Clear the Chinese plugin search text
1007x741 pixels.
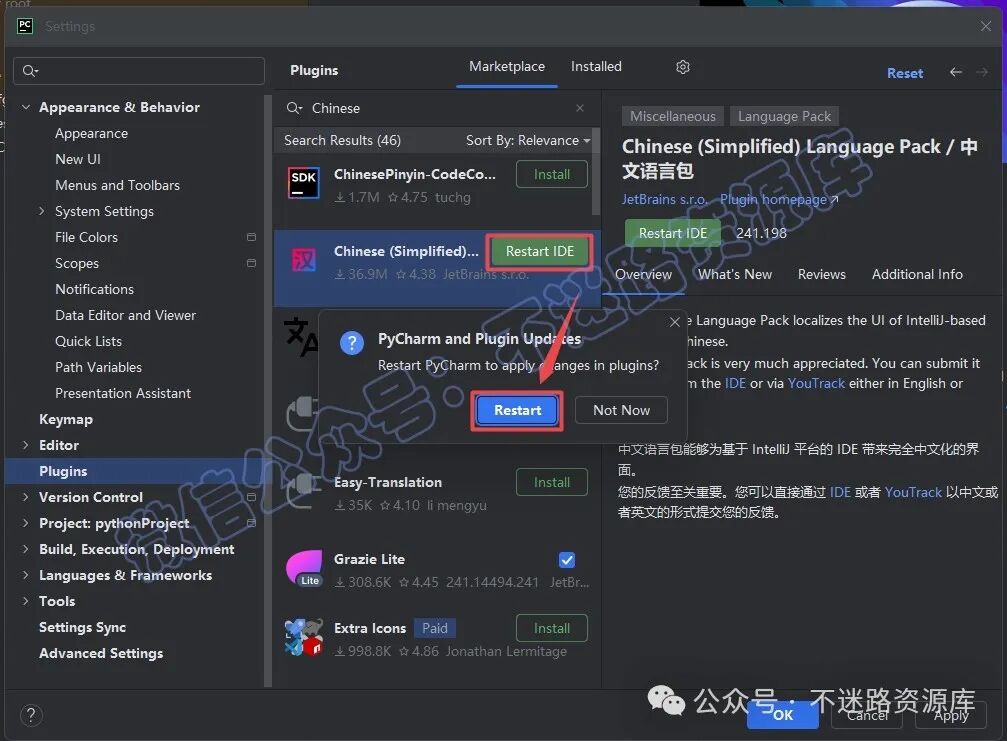point(580,108)
